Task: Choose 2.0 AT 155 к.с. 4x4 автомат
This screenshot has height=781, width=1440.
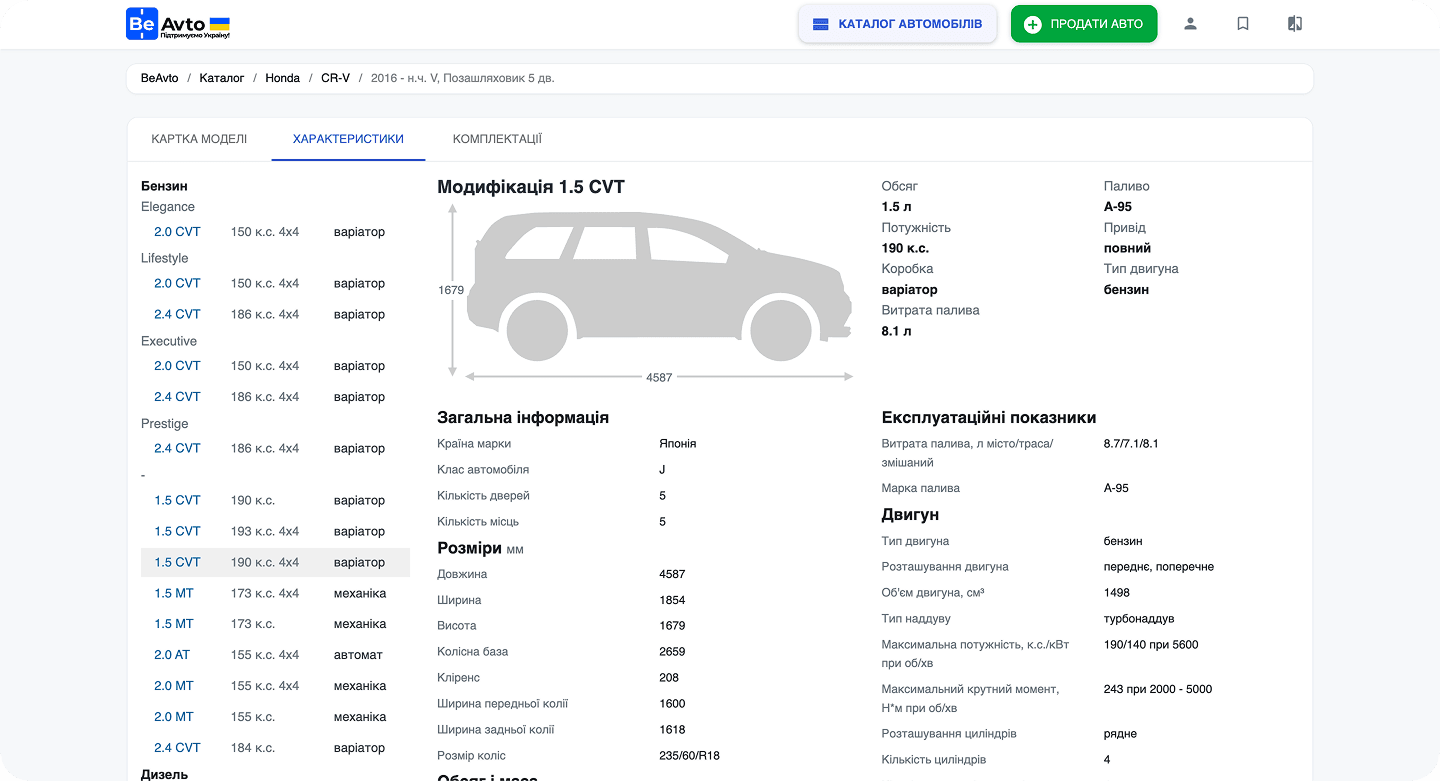Action: (172, 655)
